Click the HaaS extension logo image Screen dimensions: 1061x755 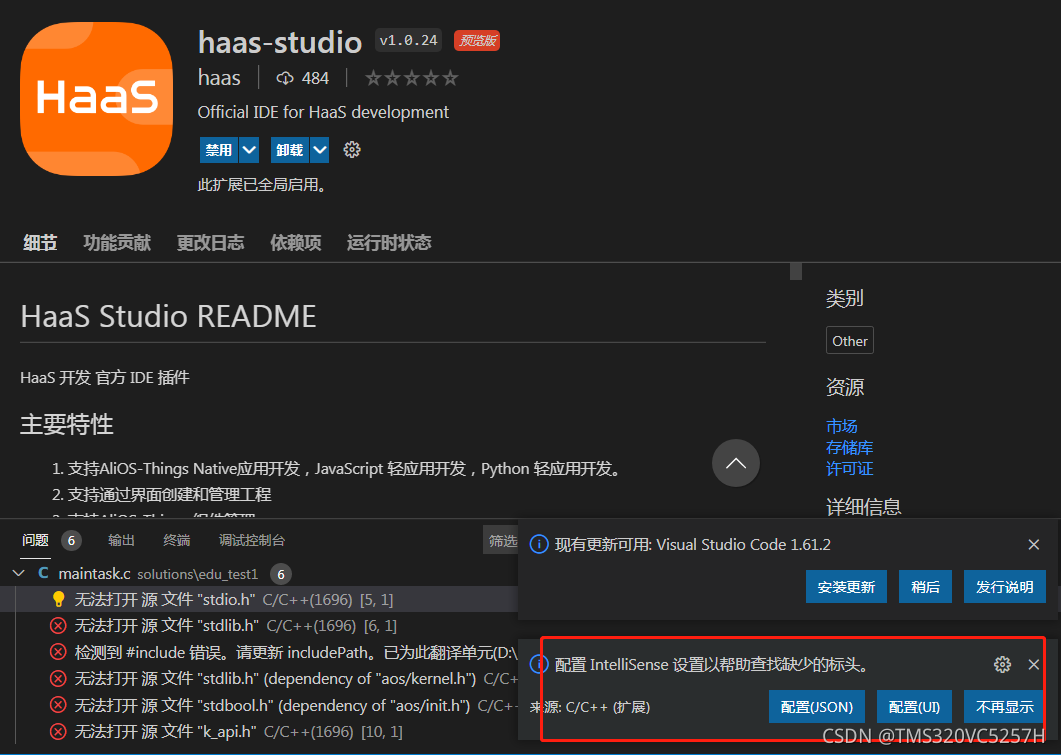coord(96,98)
